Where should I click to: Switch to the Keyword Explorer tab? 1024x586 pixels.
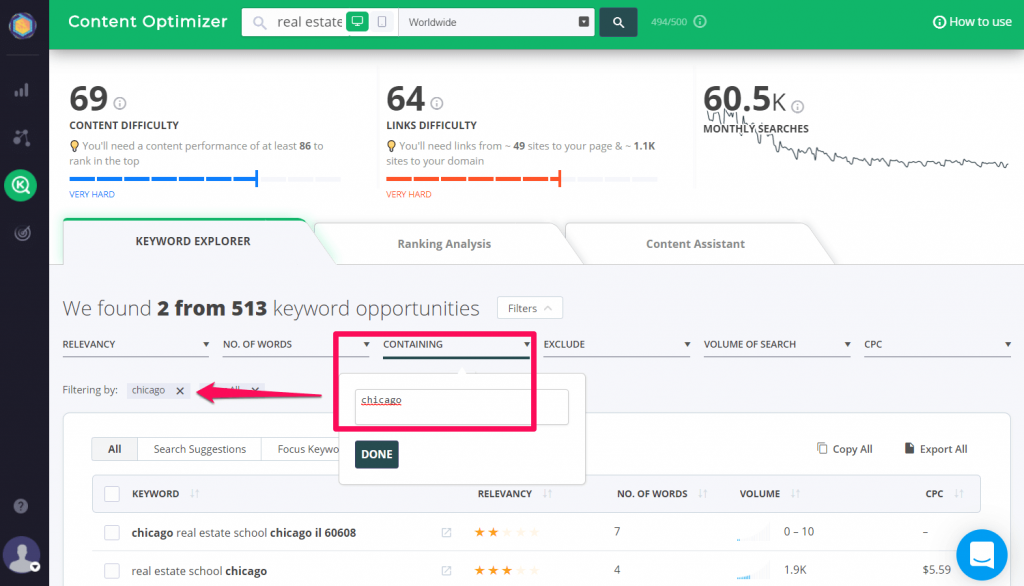193,241
